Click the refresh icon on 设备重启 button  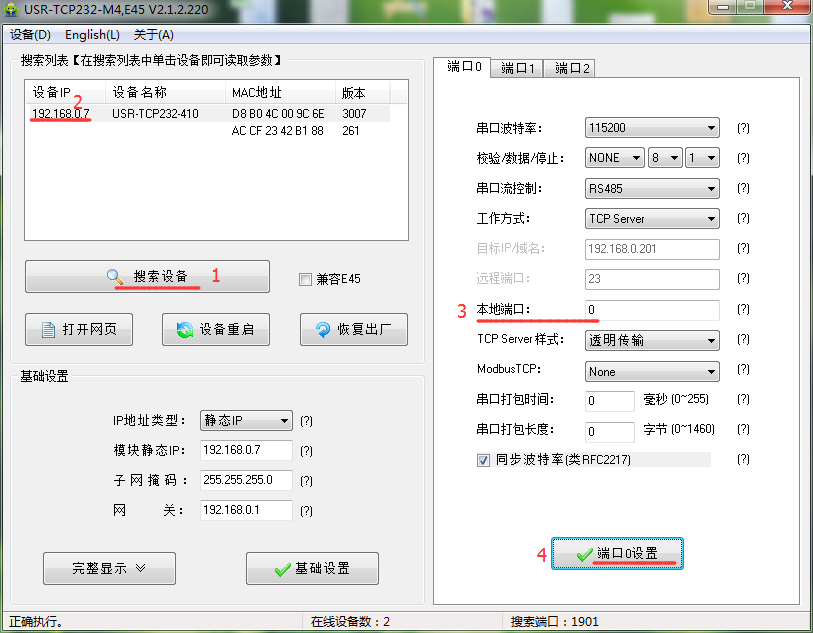coord(185,330)
